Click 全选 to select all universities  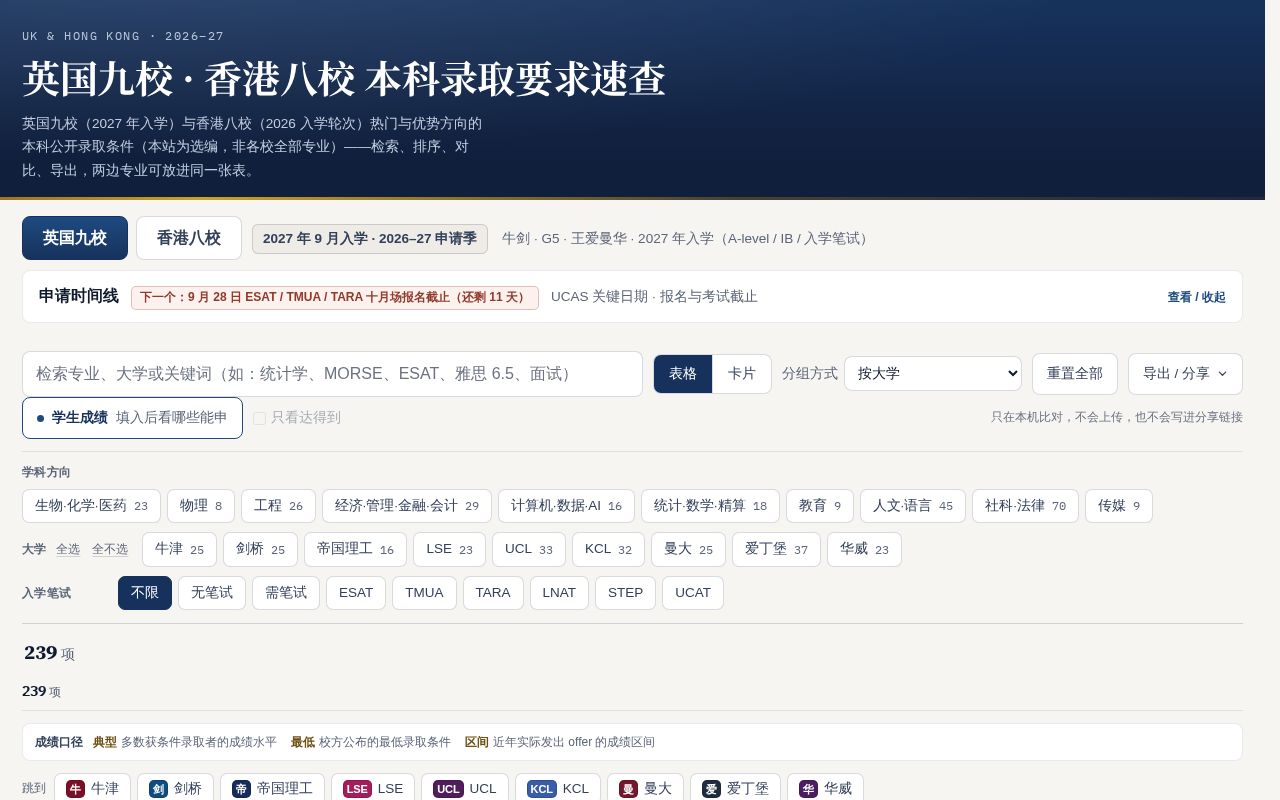coord(68,549)
